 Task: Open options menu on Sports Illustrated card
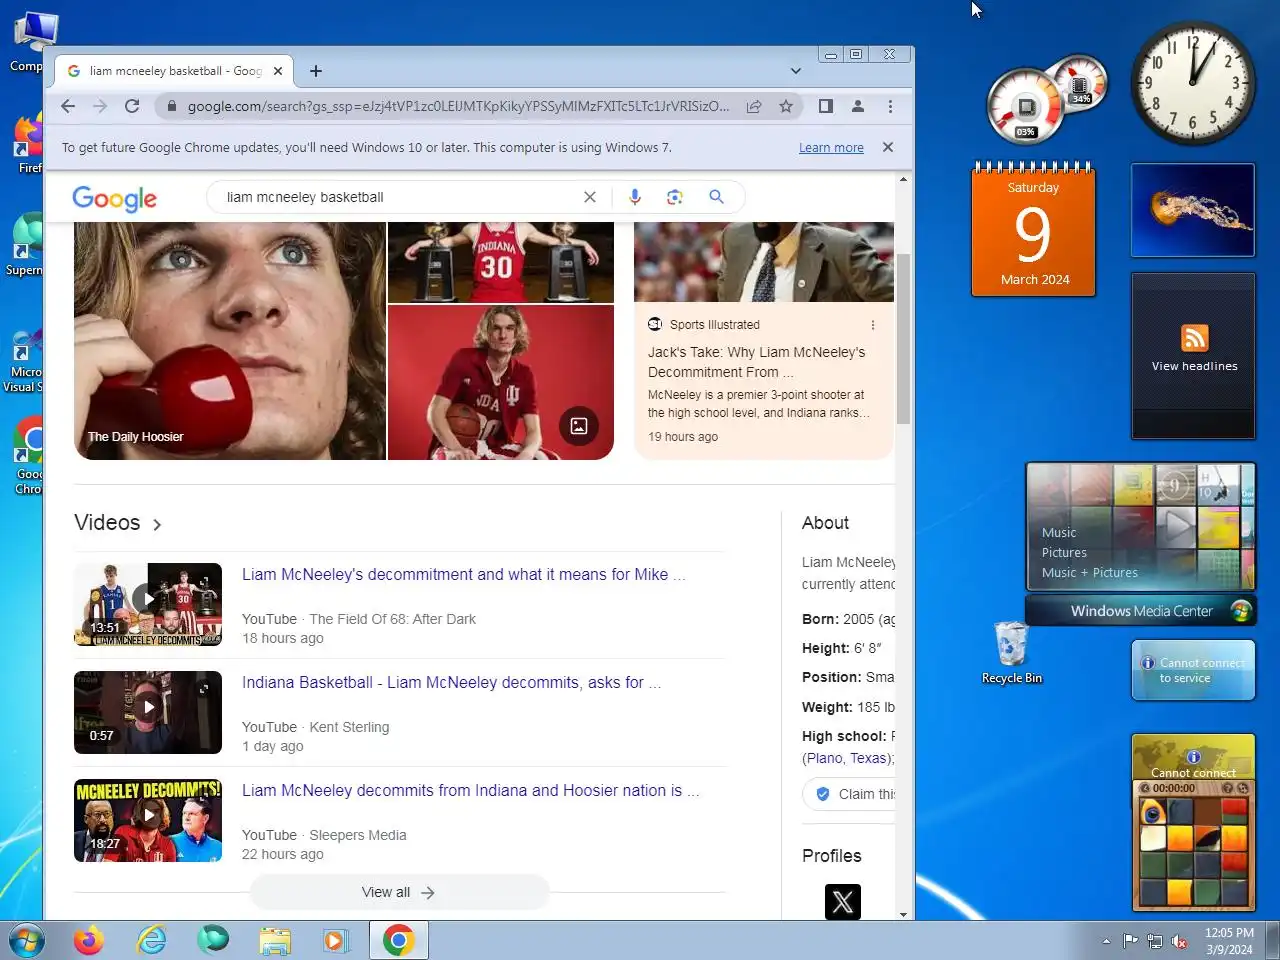click(873, 325)
